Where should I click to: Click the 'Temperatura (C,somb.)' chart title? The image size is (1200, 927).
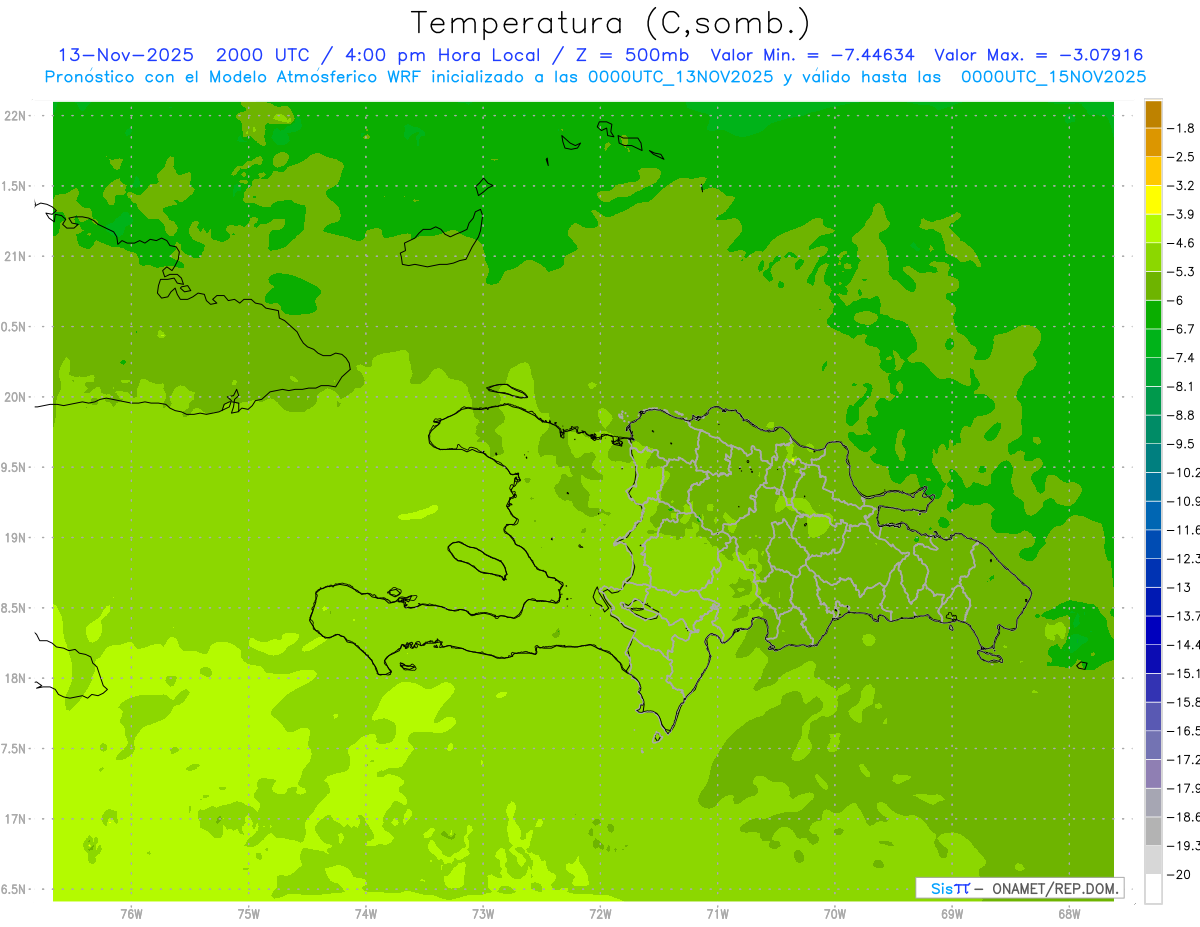[x=610, y=23]
